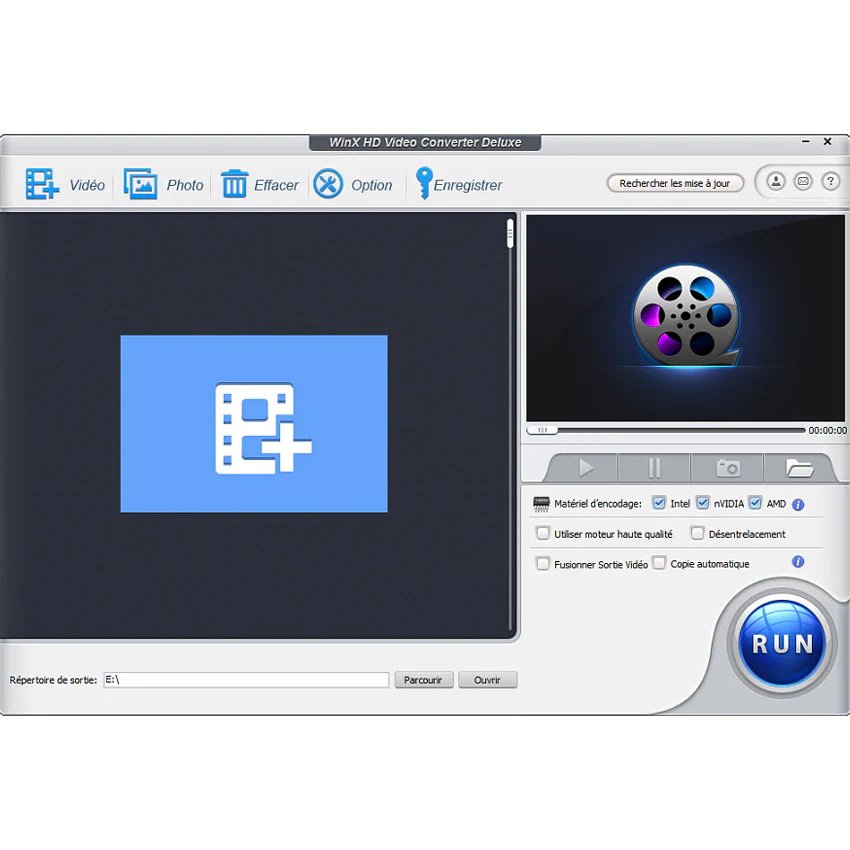This screenshot has height=850, width=850.
Task: Click the large blue add-video tile
Action: point(254,423)
